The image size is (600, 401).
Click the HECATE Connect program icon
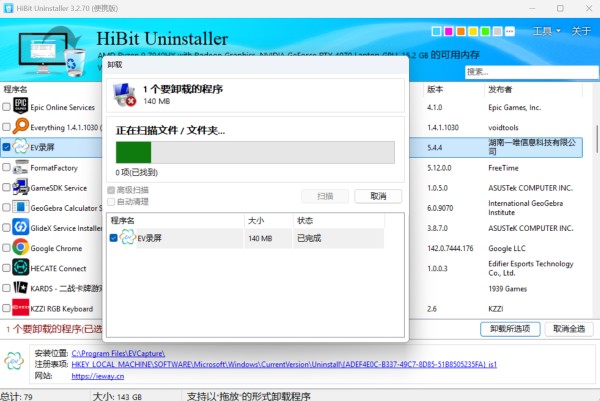point(20,268)
